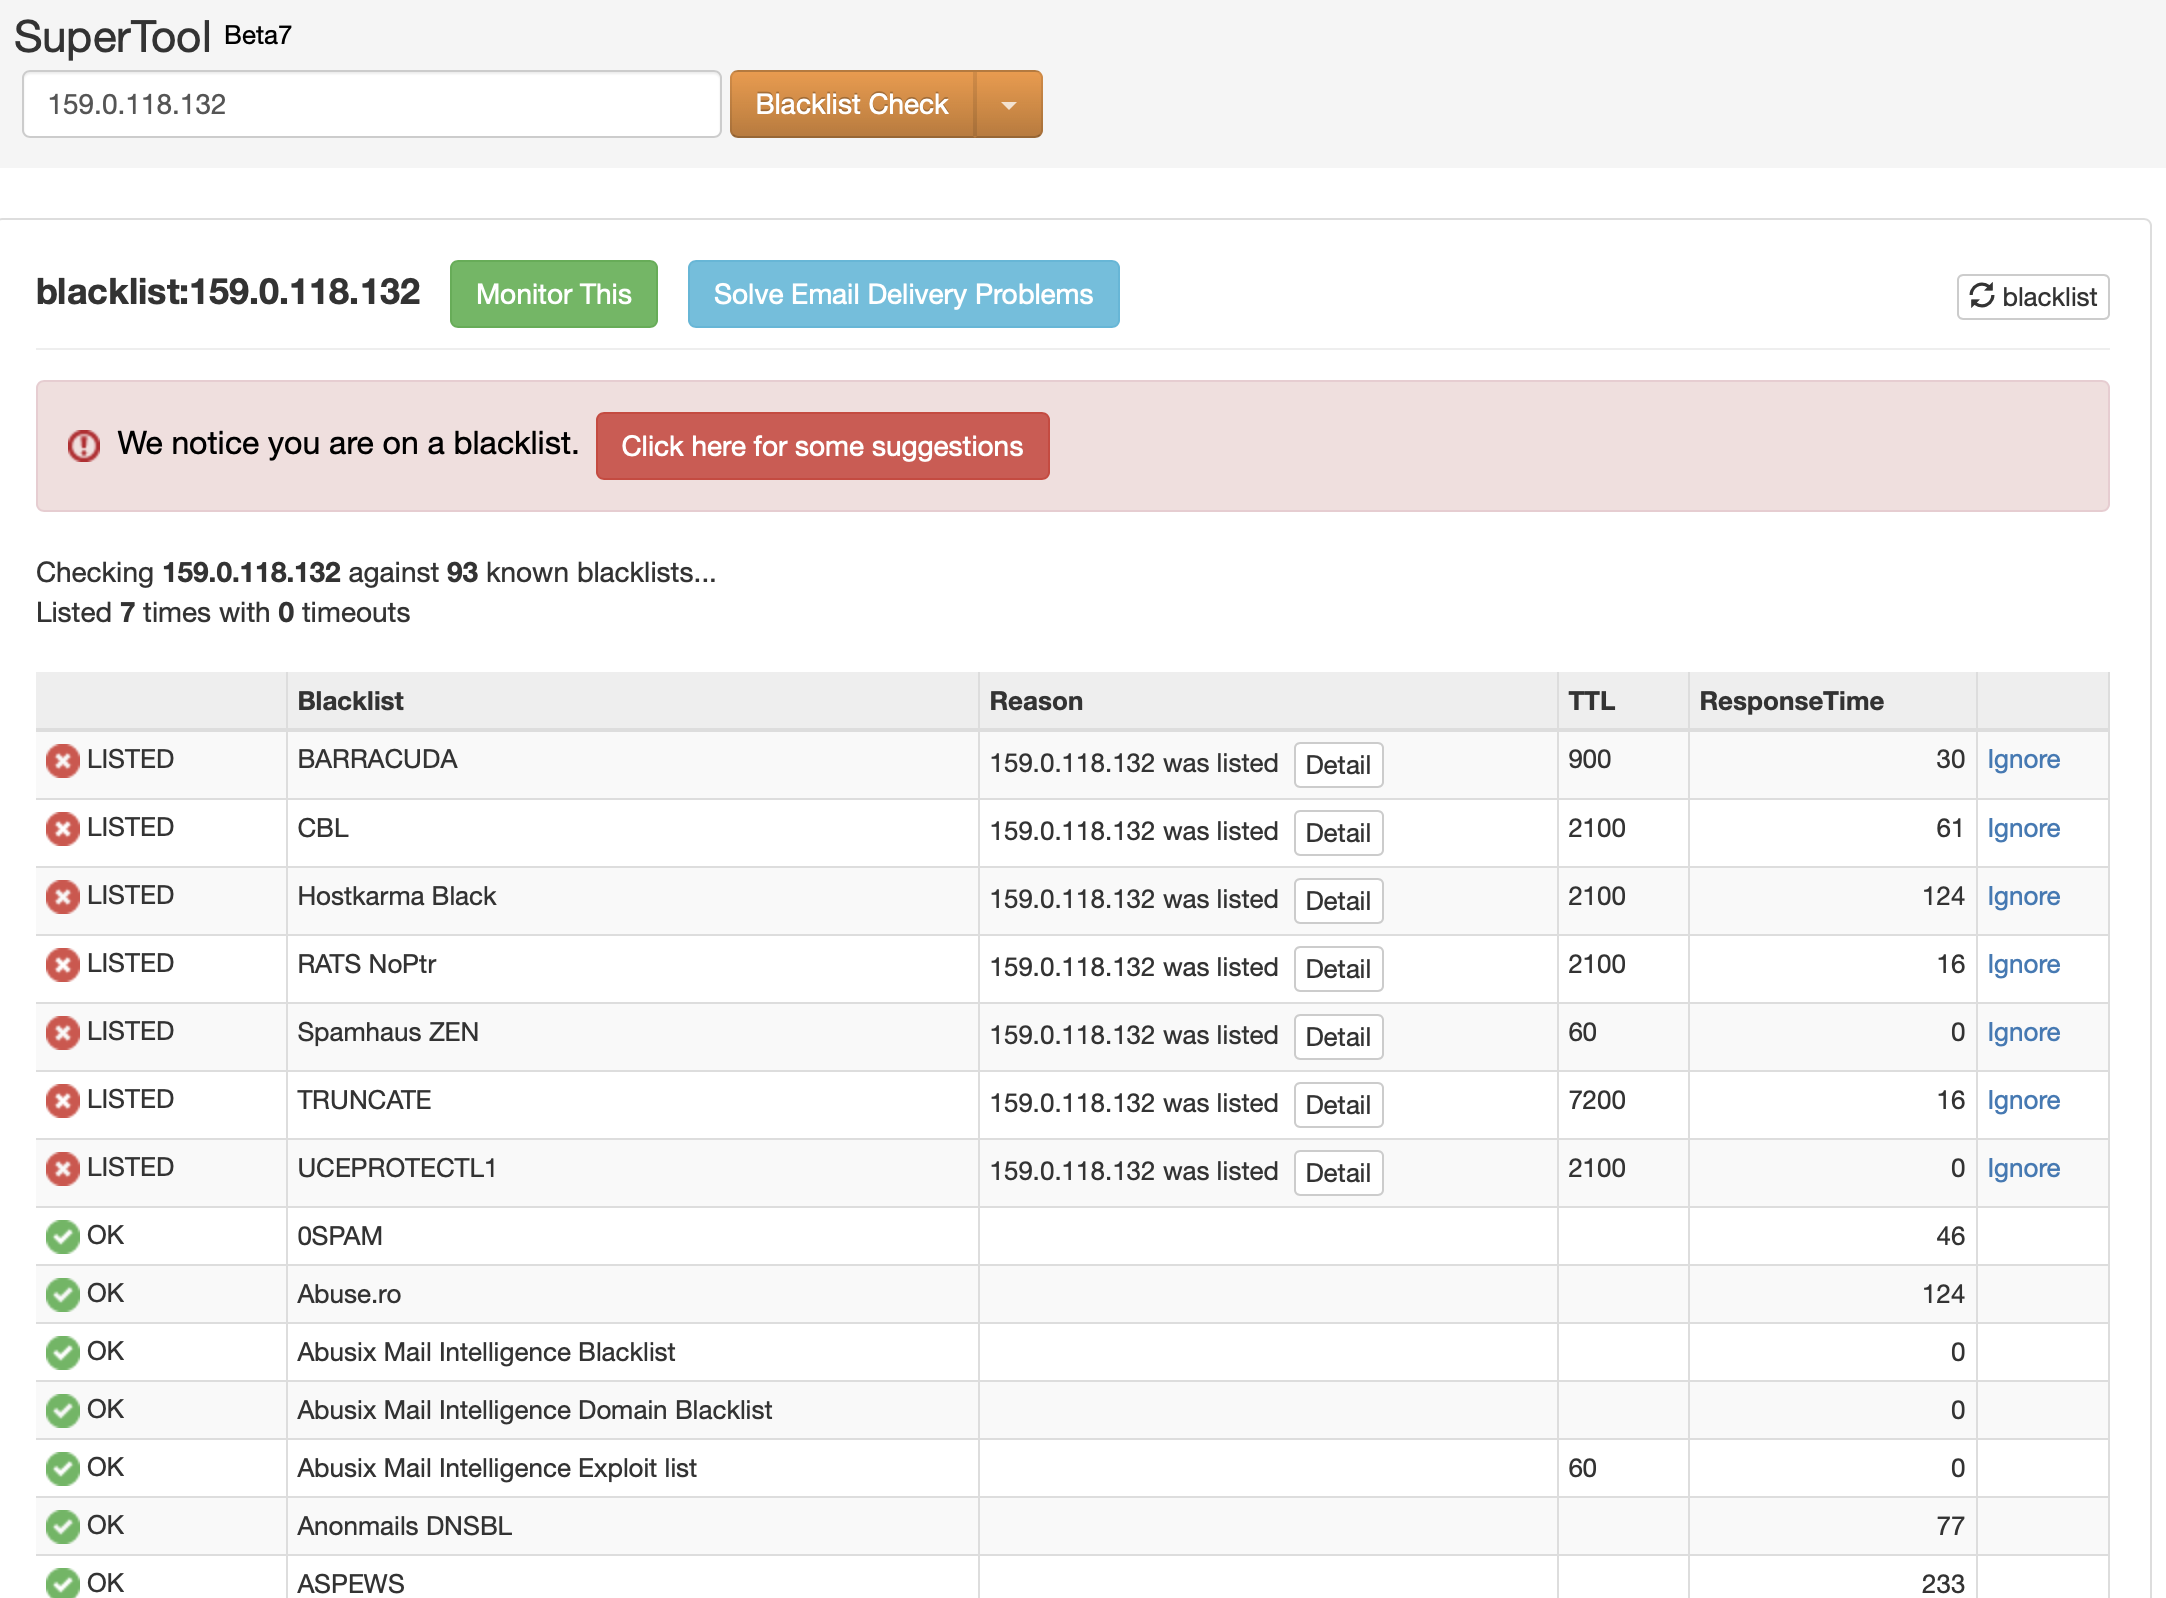
Task: Open Detail for the TRUNCATE listing
Action: click(1338, 1105)
